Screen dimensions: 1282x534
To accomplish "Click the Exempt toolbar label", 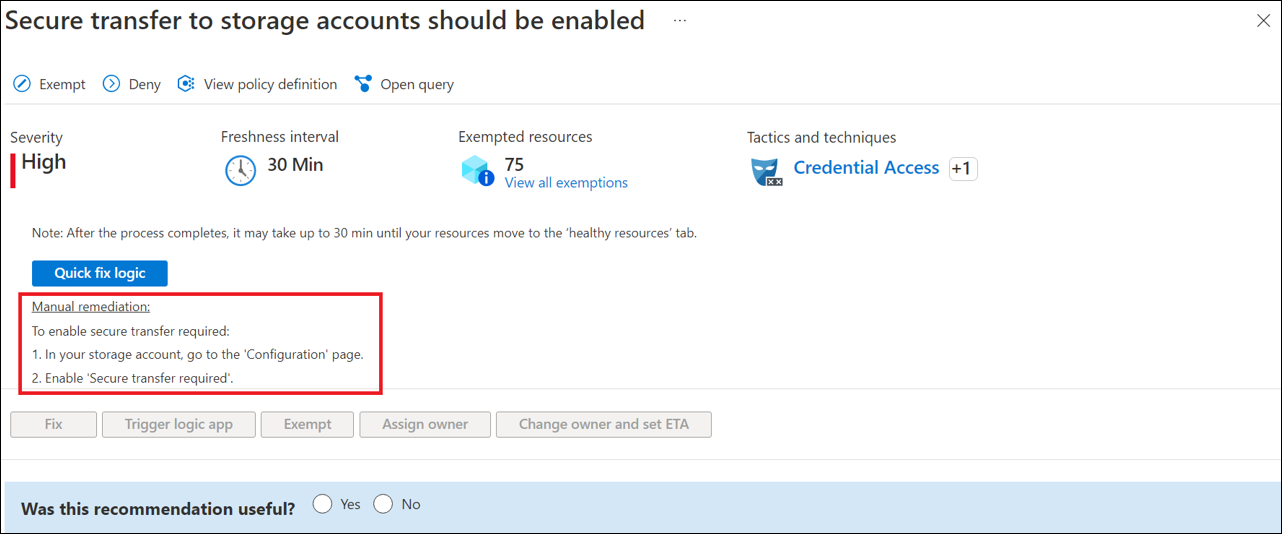I will [62, 84].
